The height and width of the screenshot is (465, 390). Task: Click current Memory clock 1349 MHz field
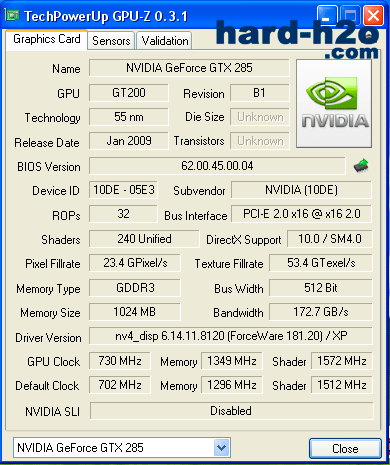(232, 361)
